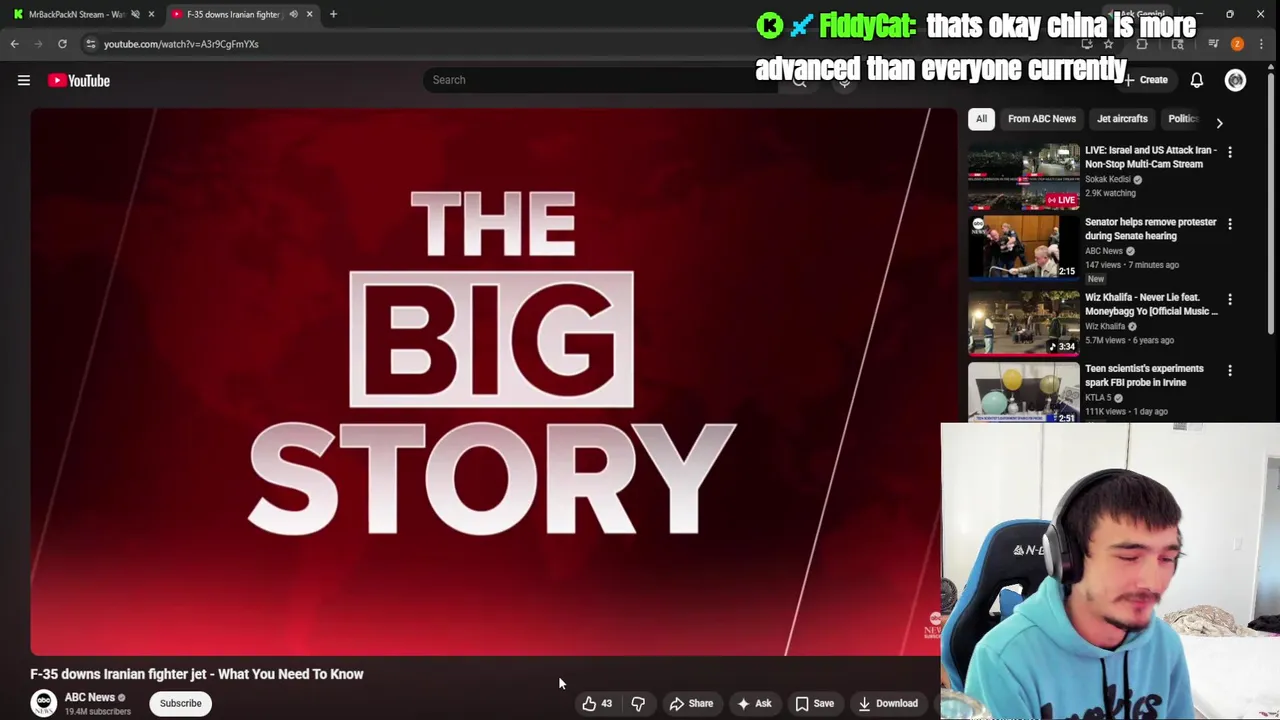Close the MrBackPackN Stream tab

coord(151,14)
